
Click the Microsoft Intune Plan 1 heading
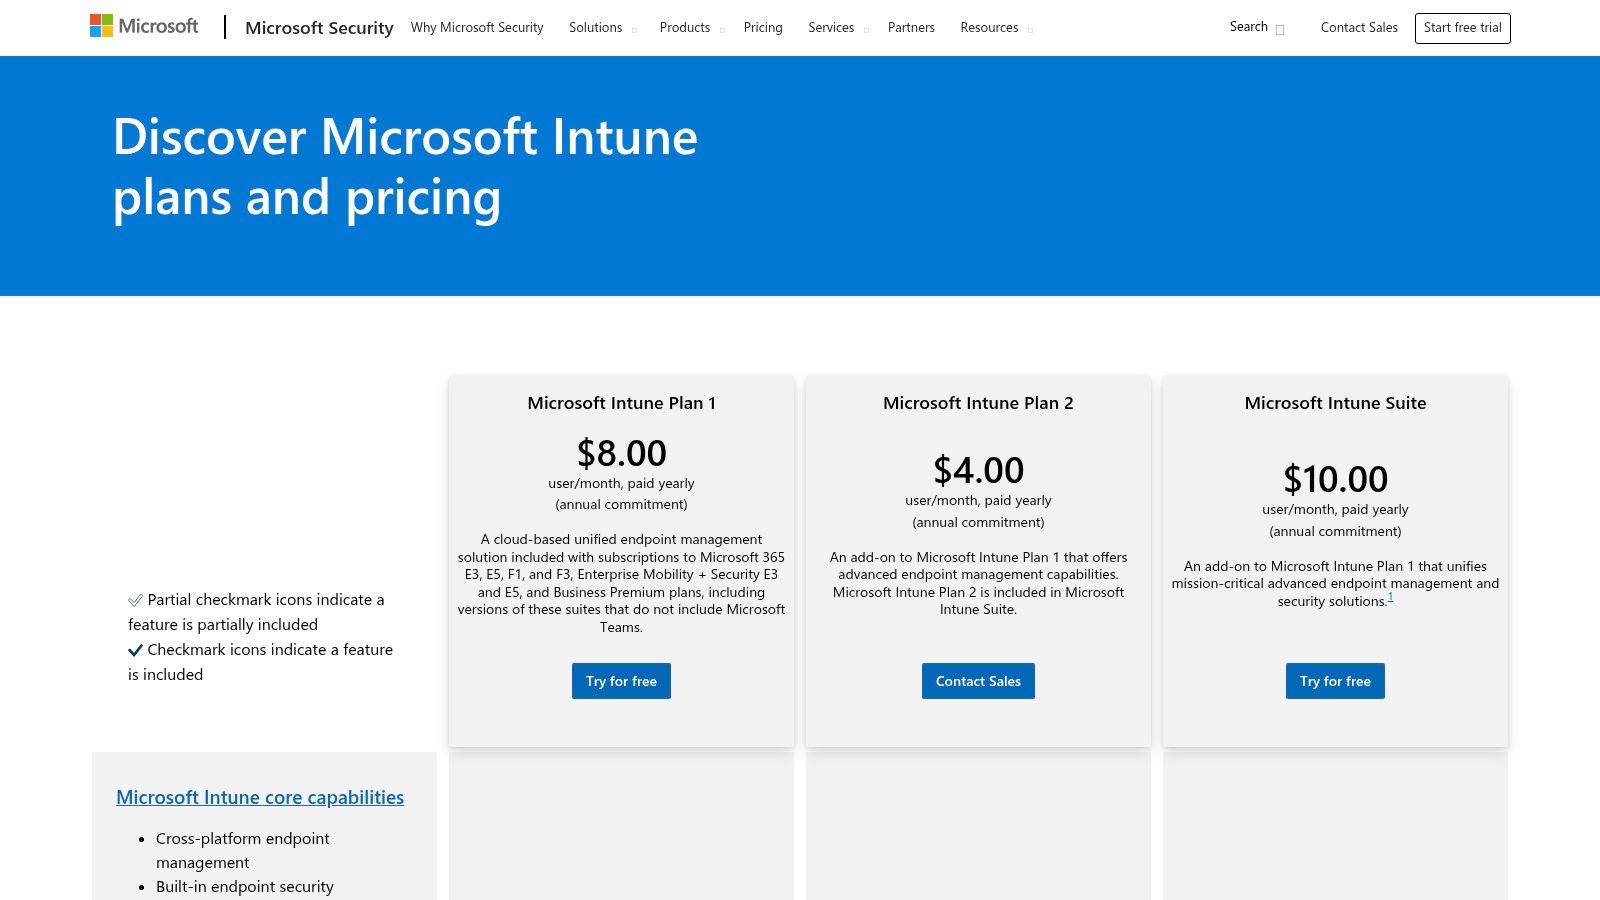621,403
